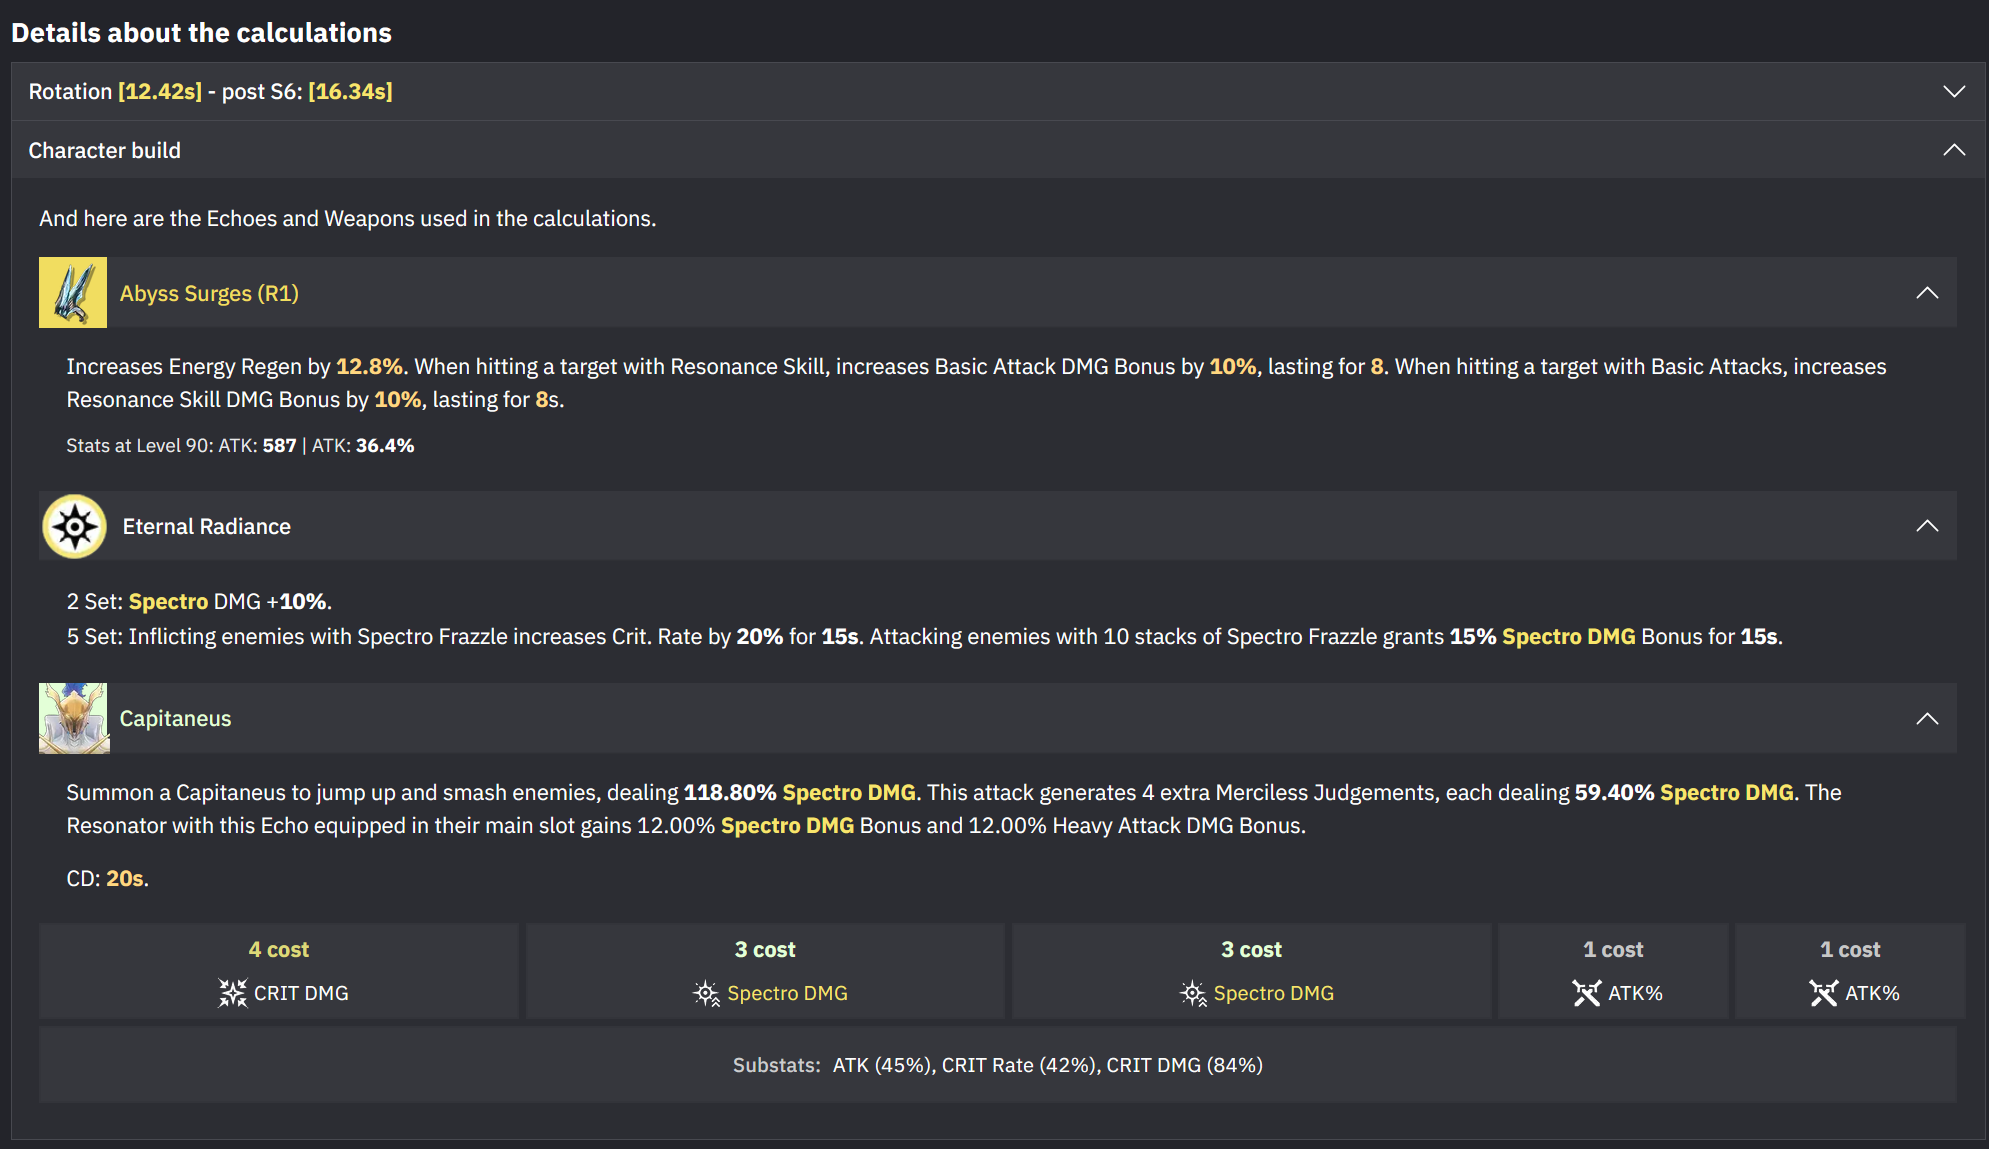The height and width of the screenshot is (1149, 1989).
Task: Click the Capitaneus echo portrait
Action: pos(74,718)
